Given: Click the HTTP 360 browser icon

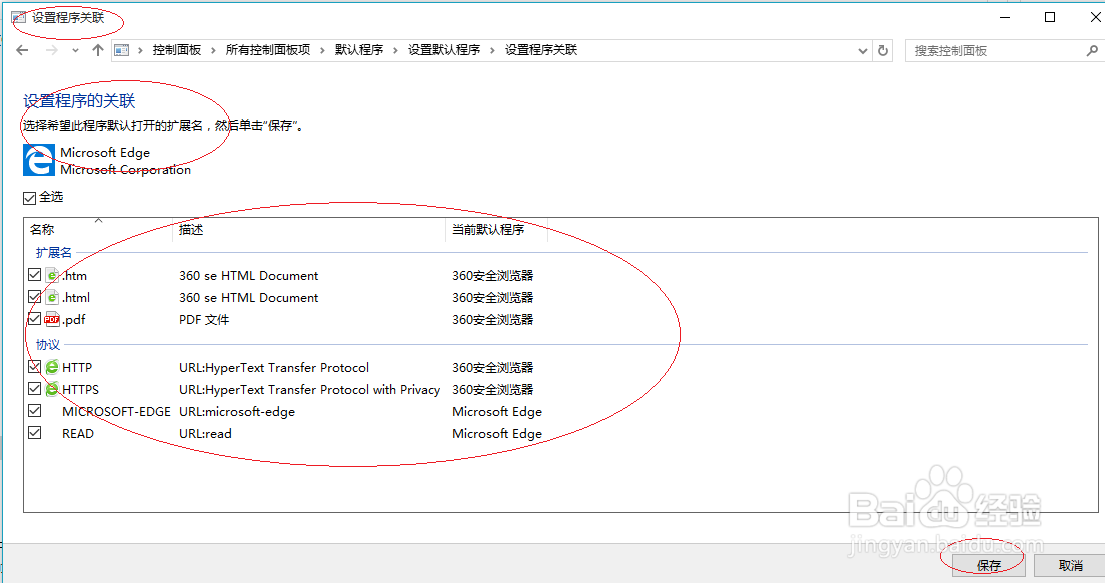Looking at the screenshot, I should (x=52, y=367).
